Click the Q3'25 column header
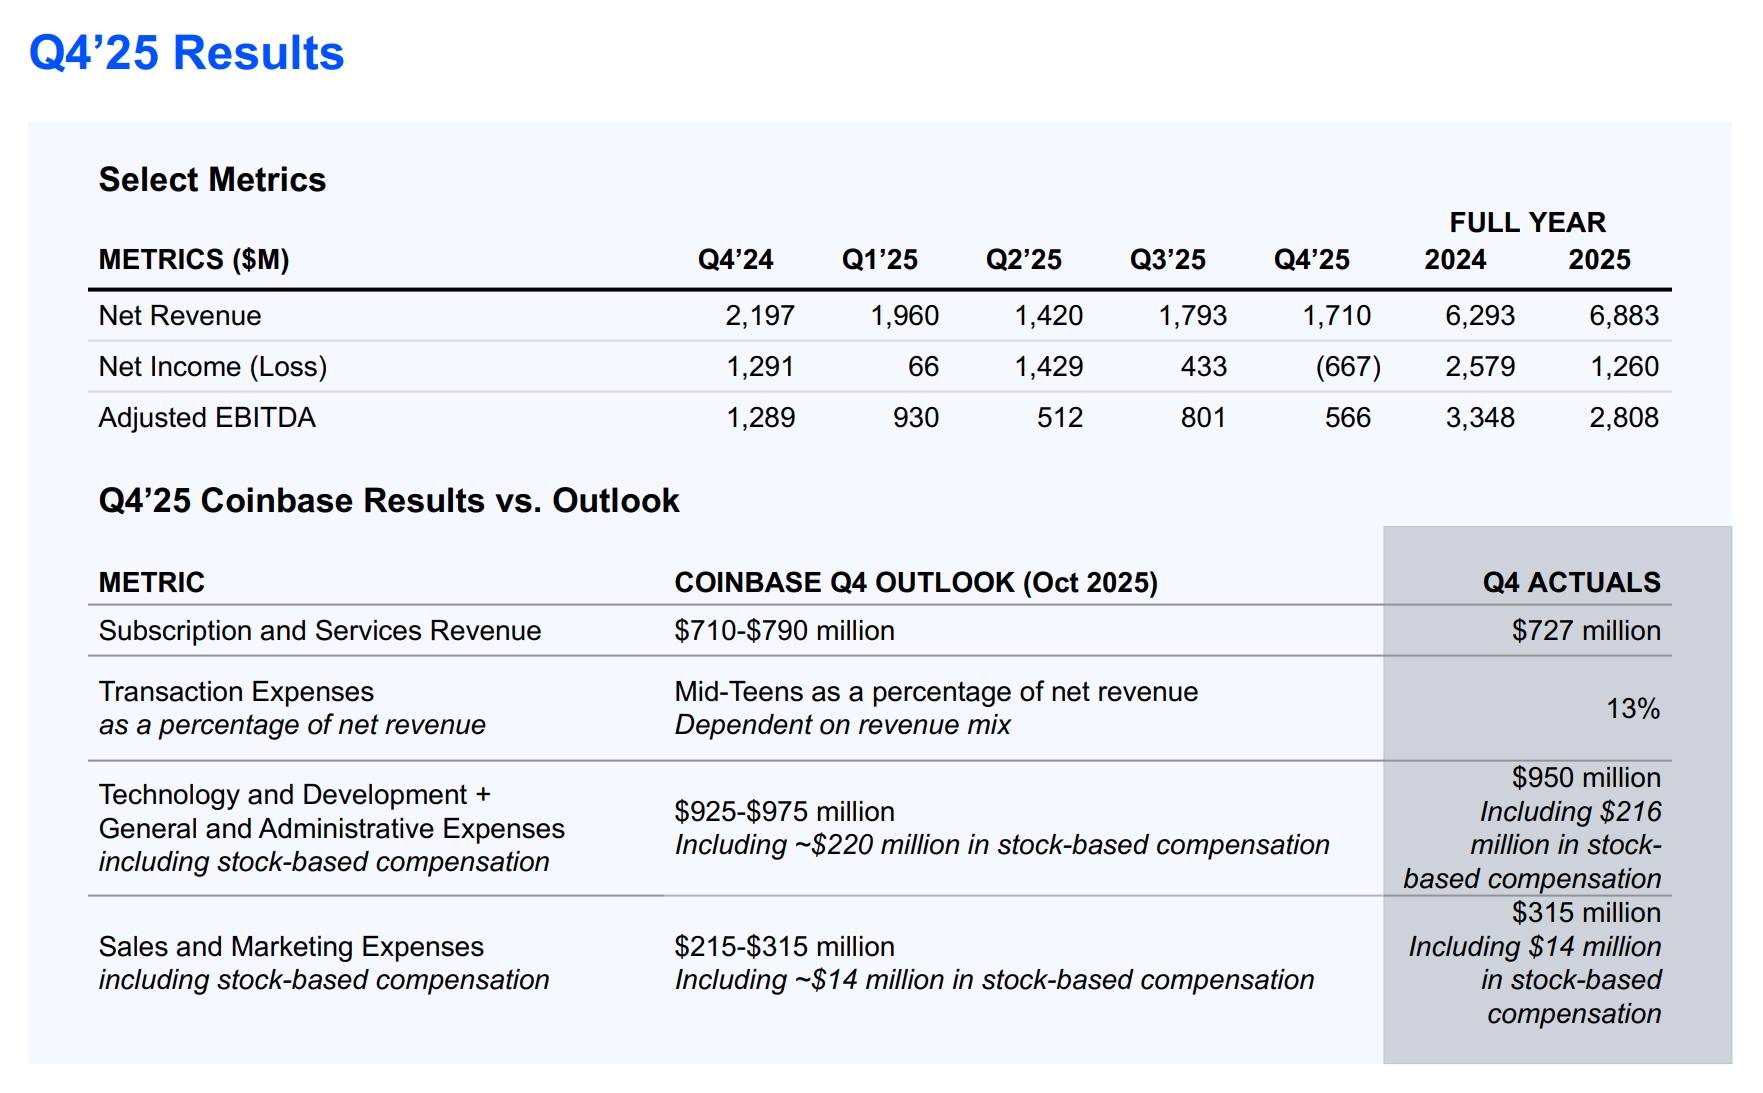Viewport: 1763px width, 1093px height. click(1167, 260)
